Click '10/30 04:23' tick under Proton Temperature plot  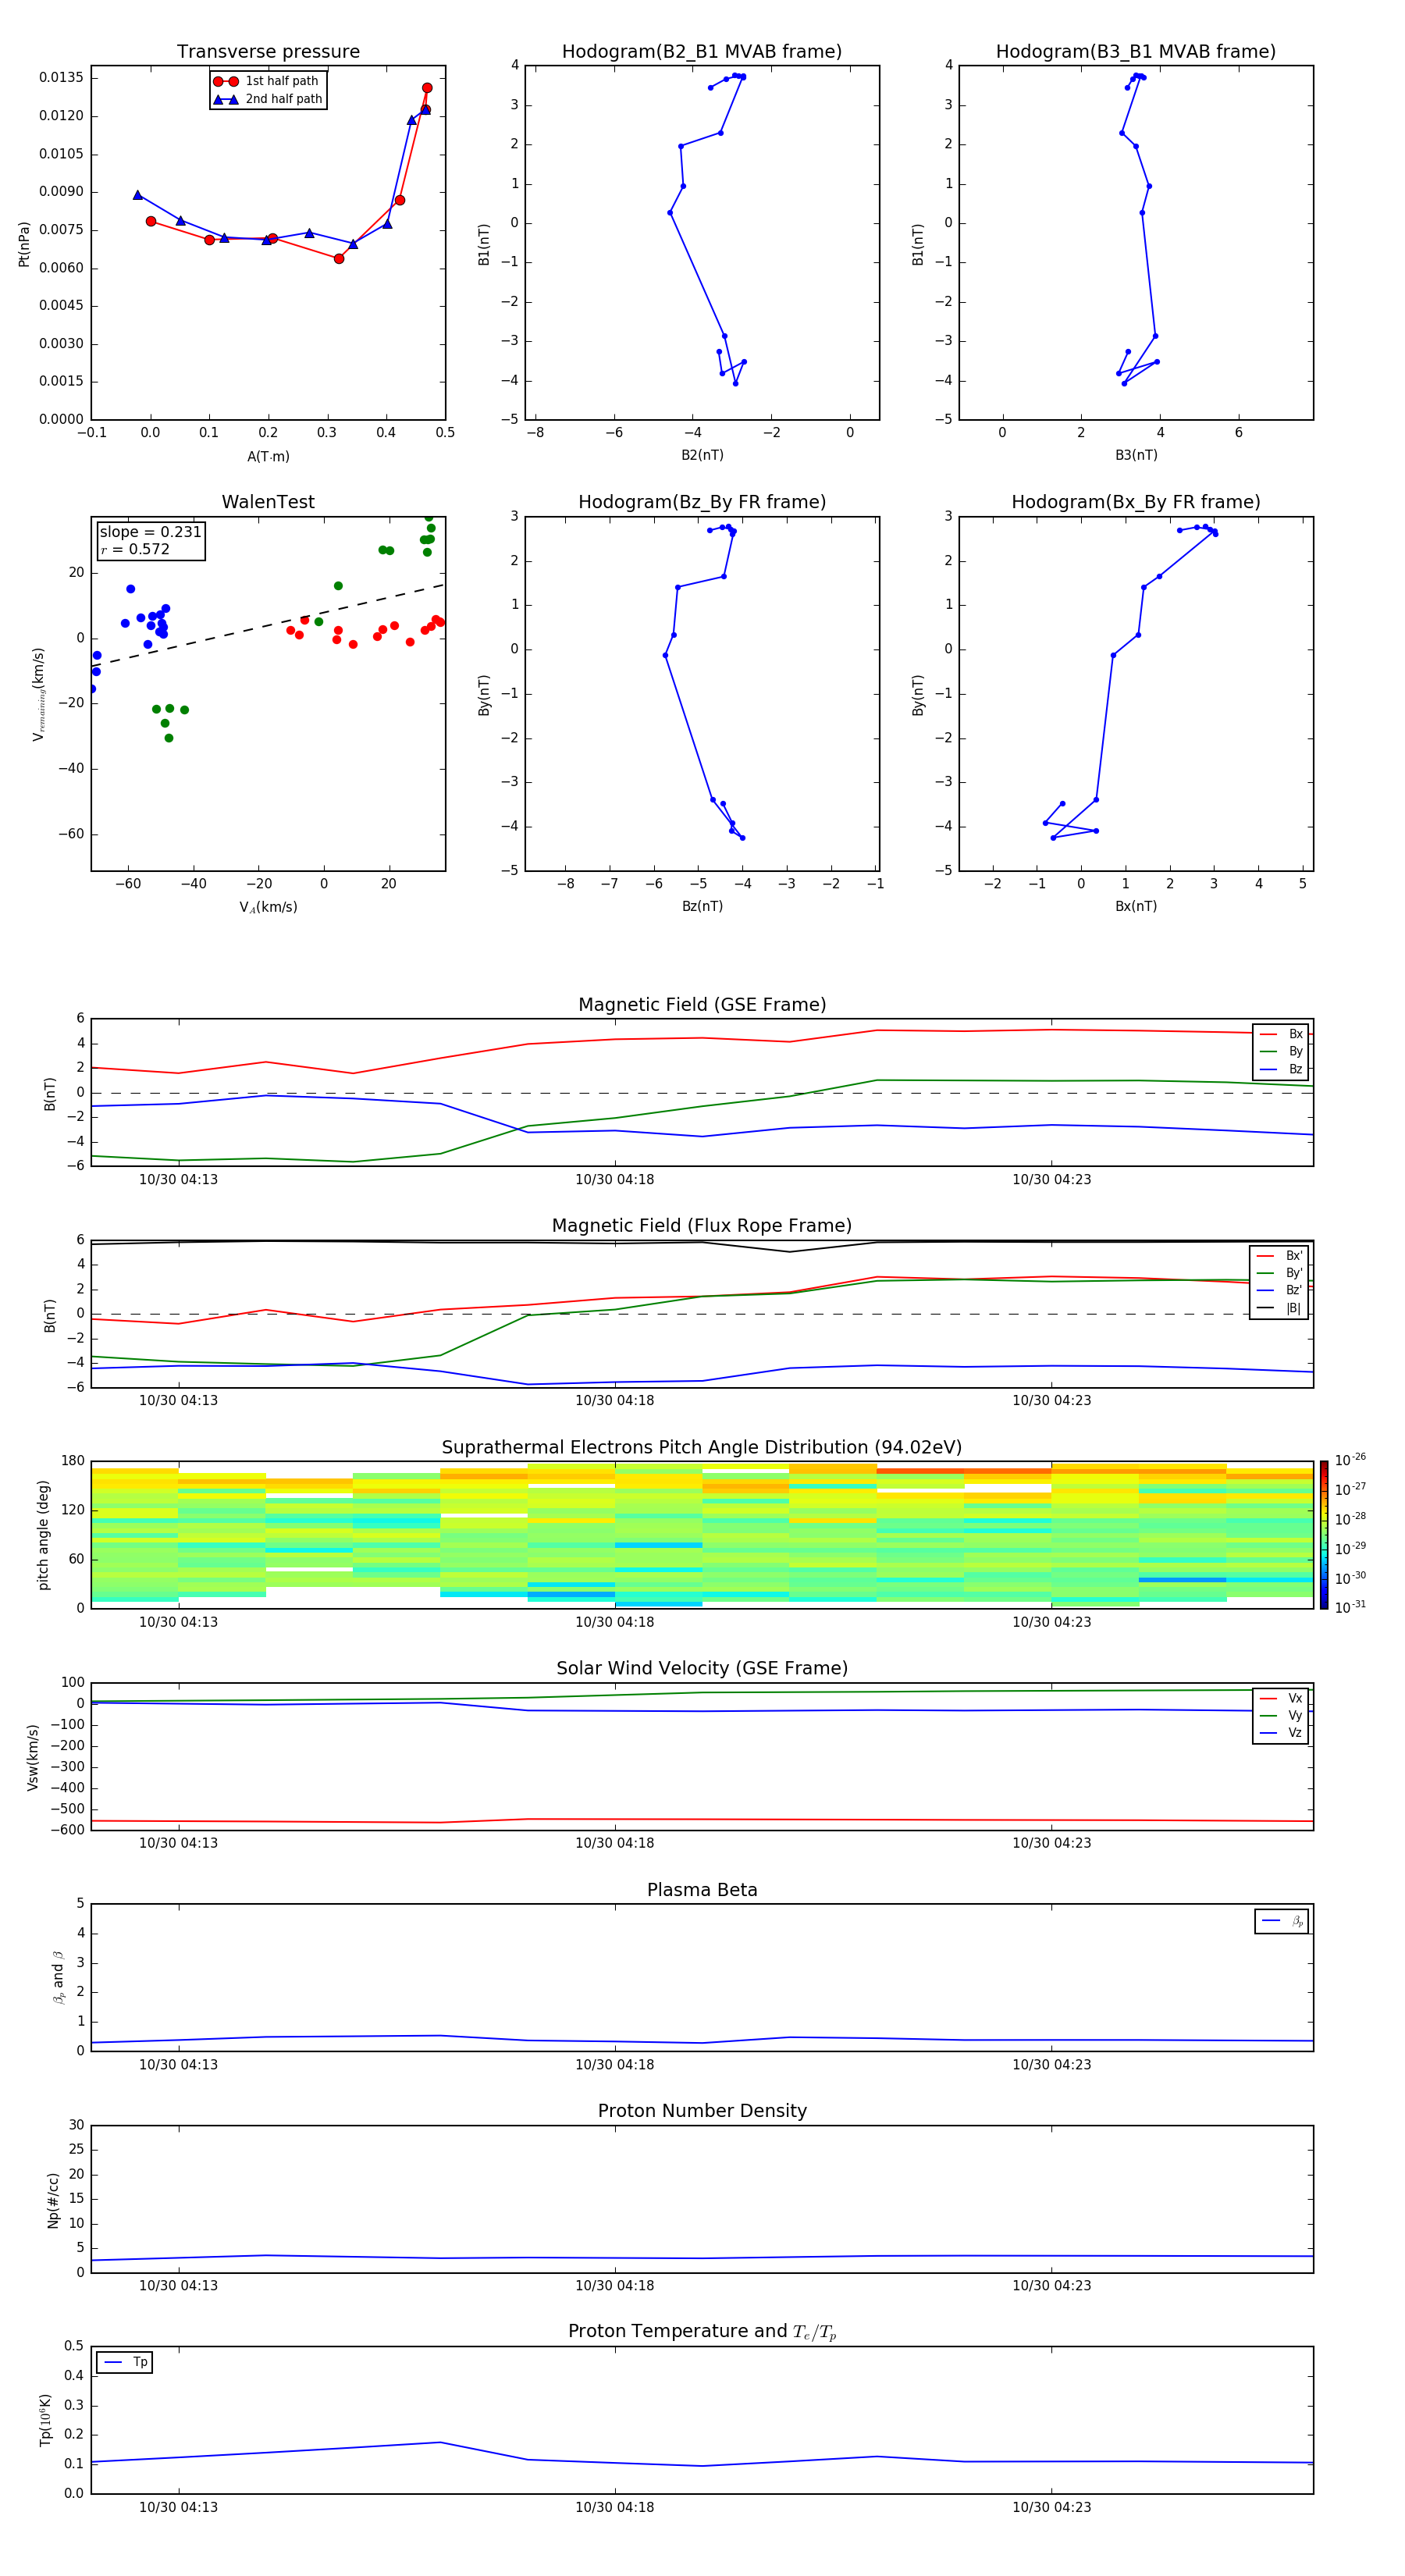click(1051, 2507)
